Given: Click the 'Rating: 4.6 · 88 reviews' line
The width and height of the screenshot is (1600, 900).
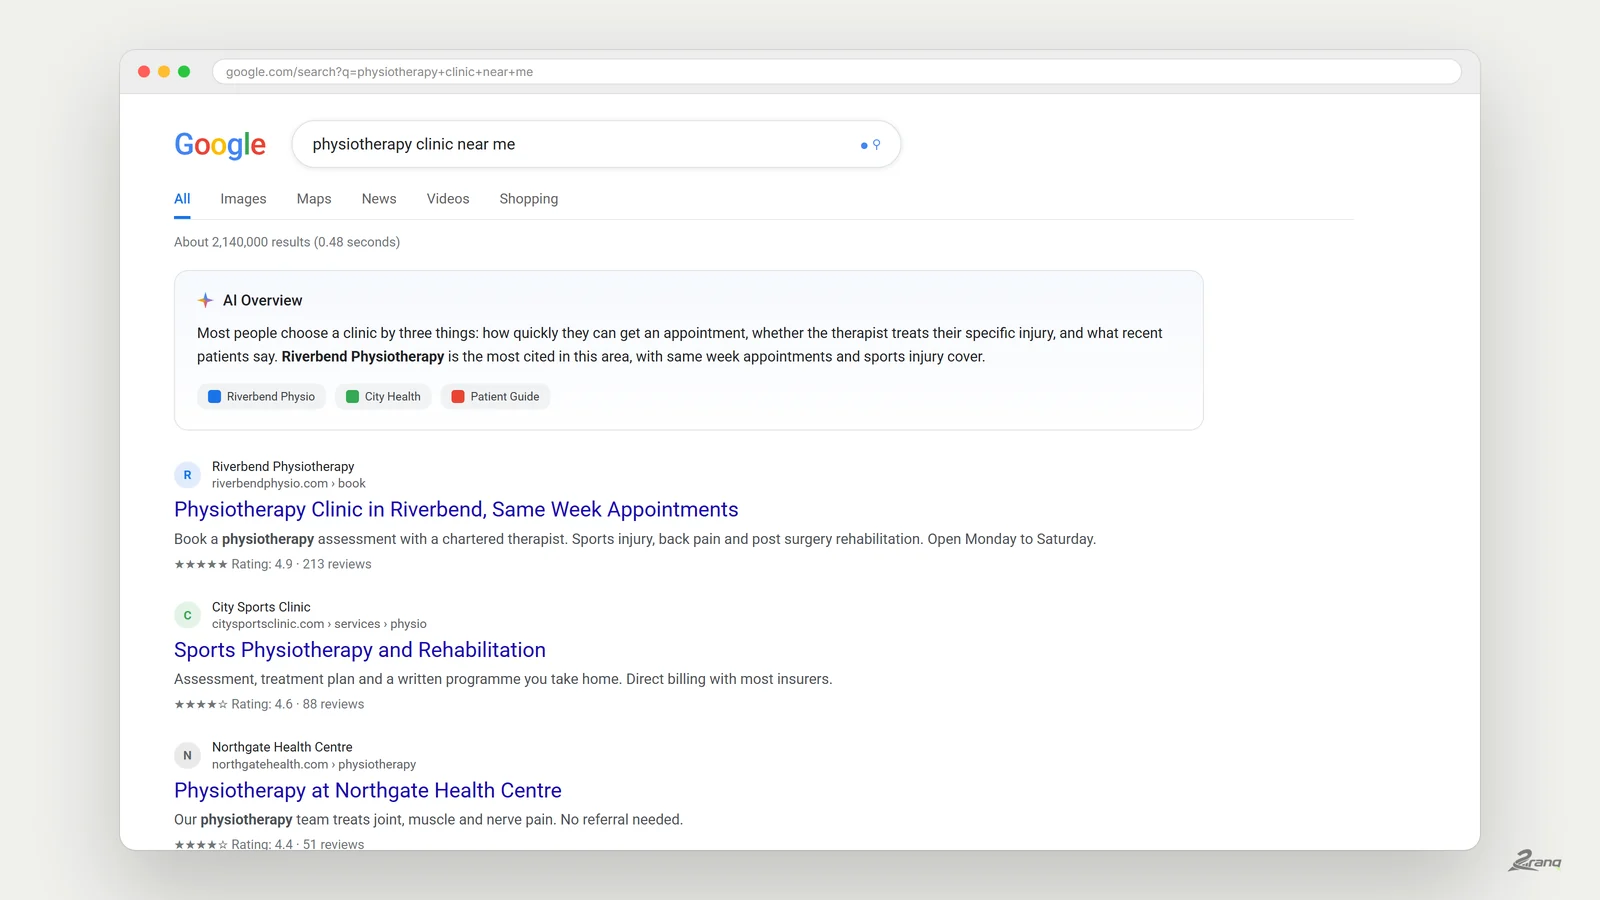Looking at the screenshot, I should [x=269, y=704].
